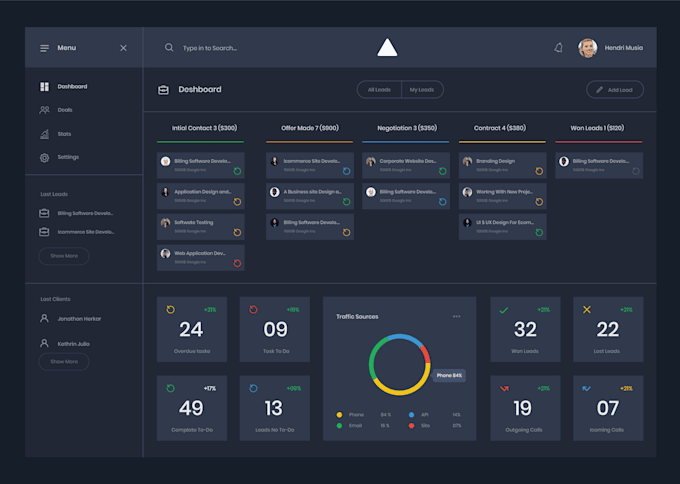Close the sidebar menu with X
The width and height of the screenshot is (680, 484).
124,48
